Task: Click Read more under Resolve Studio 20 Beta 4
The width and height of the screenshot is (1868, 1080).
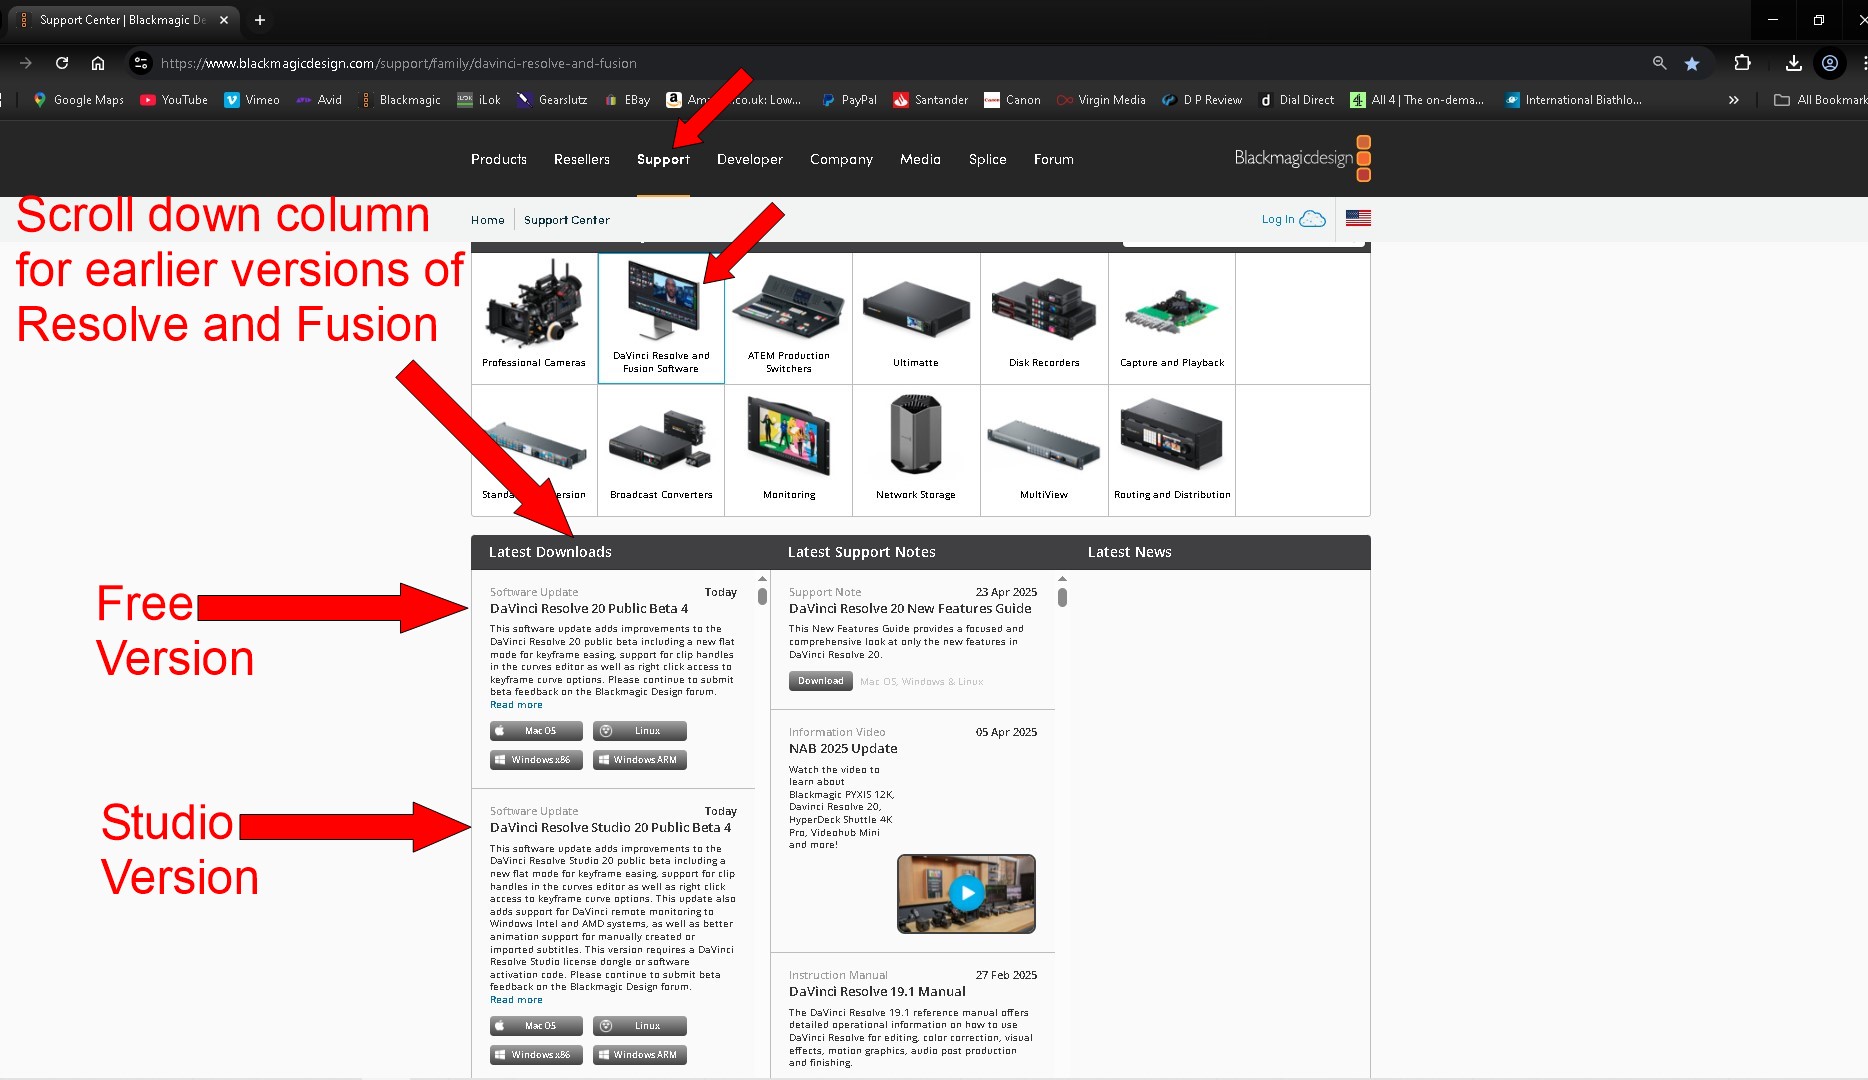Action: (x=516, y=1000)
